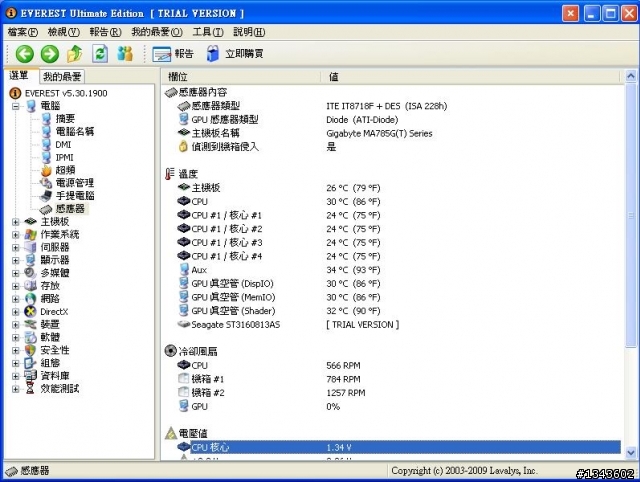This screenshot has height=482, width=640.
Task: Click the 冷卻風扇 cooling fan section header
Action: pyautogui.click(x=191, y=351)
